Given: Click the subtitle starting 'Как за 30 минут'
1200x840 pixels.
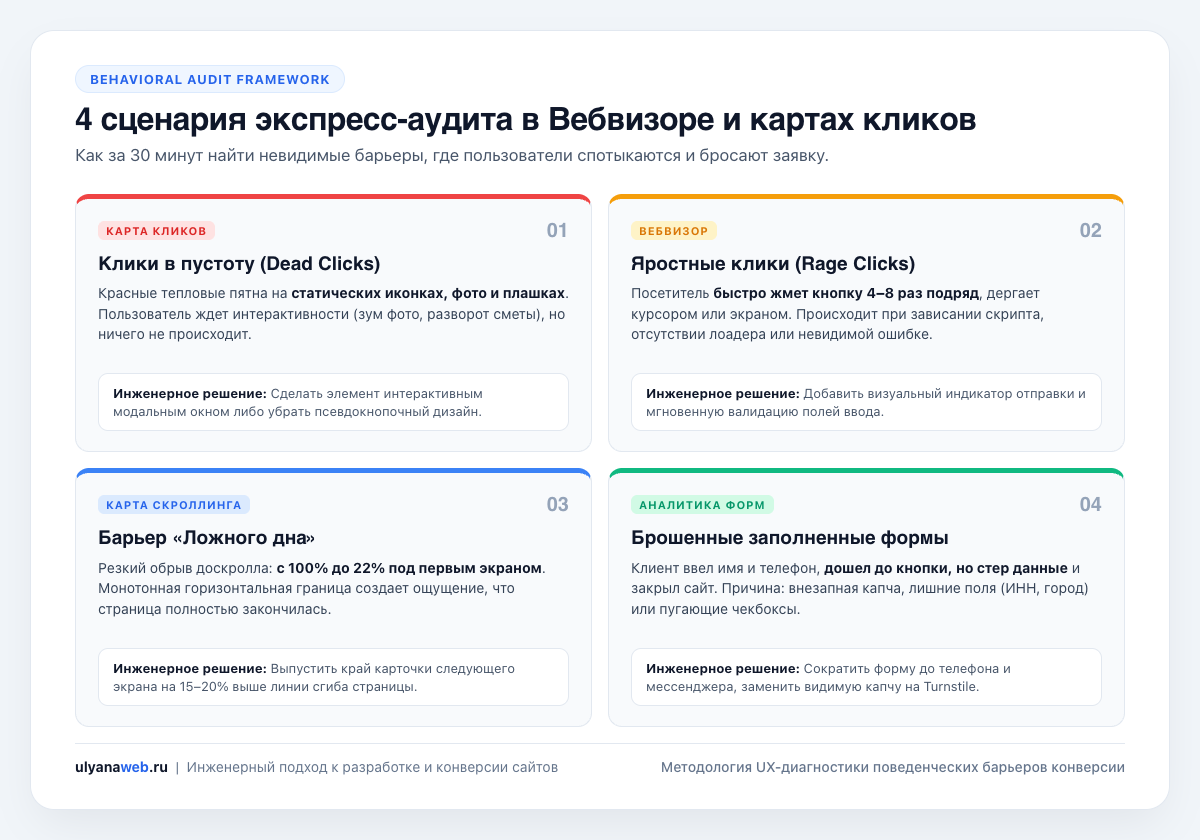Looking at the screenshot, I should click(452, 156).
